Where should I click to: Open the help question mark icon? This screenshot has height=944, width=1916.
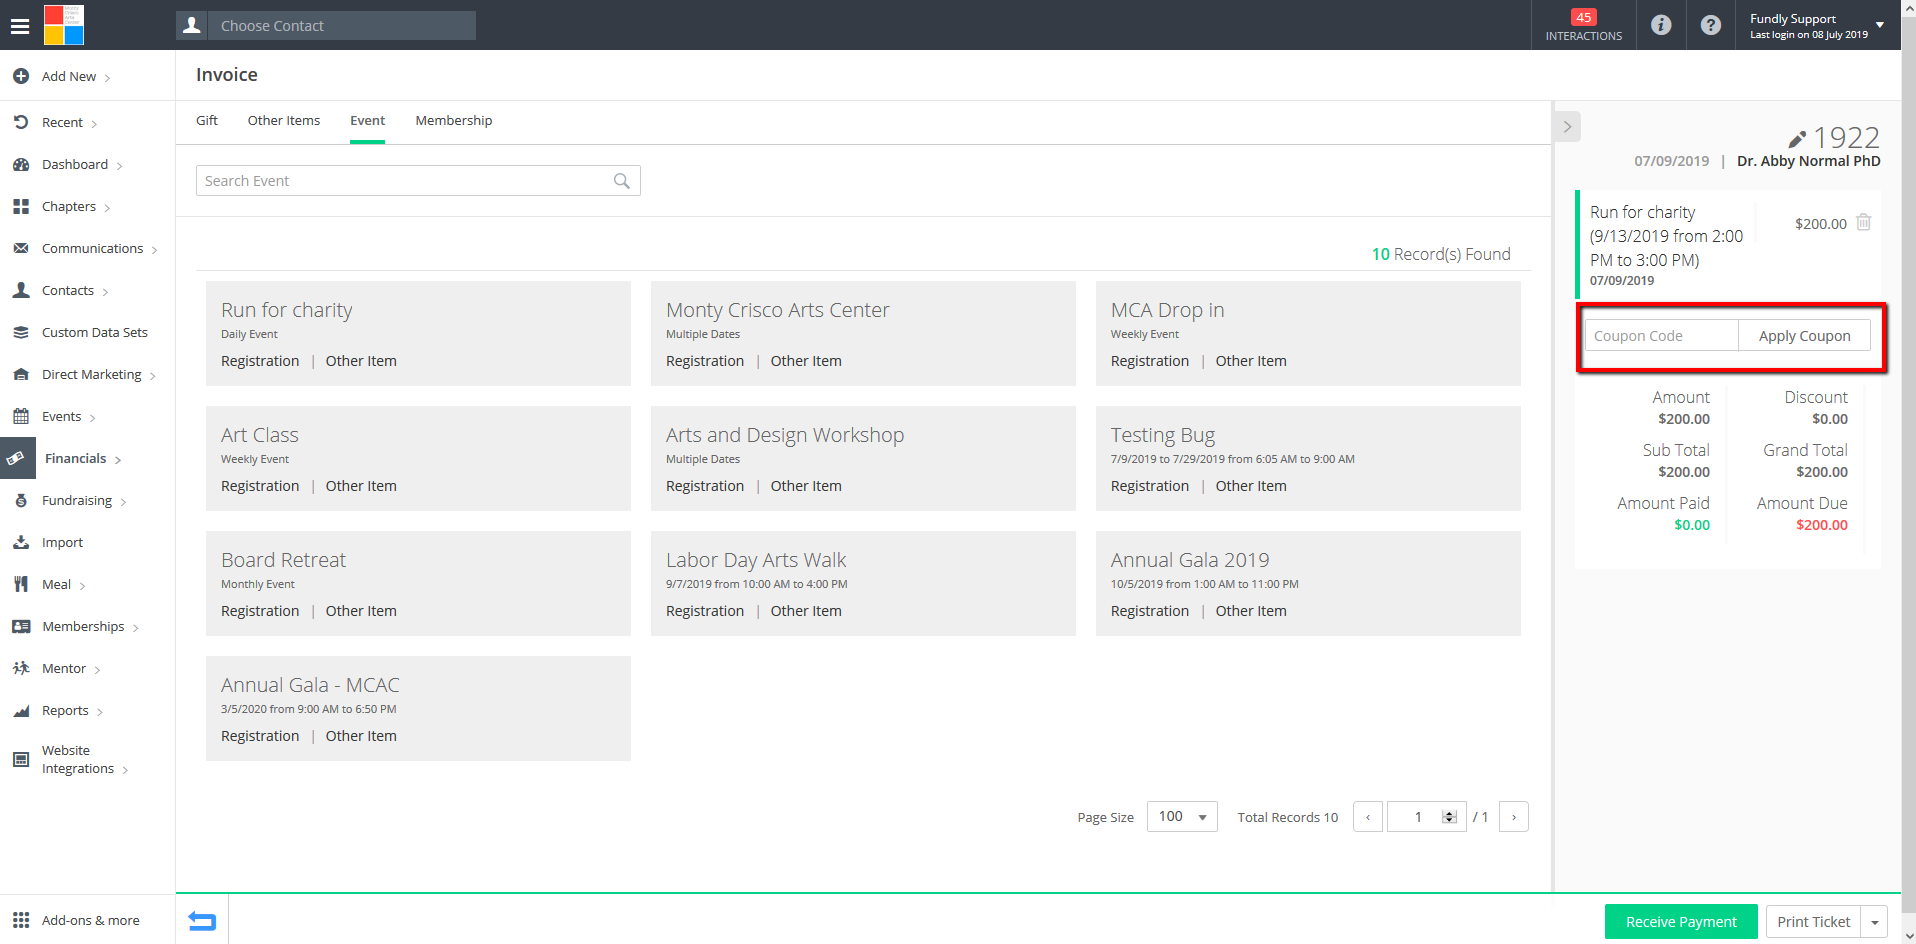pos(1711,25)
